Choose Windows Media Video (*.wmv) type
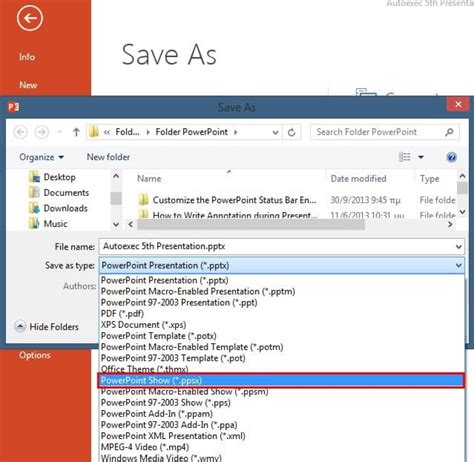 [282, 457]
